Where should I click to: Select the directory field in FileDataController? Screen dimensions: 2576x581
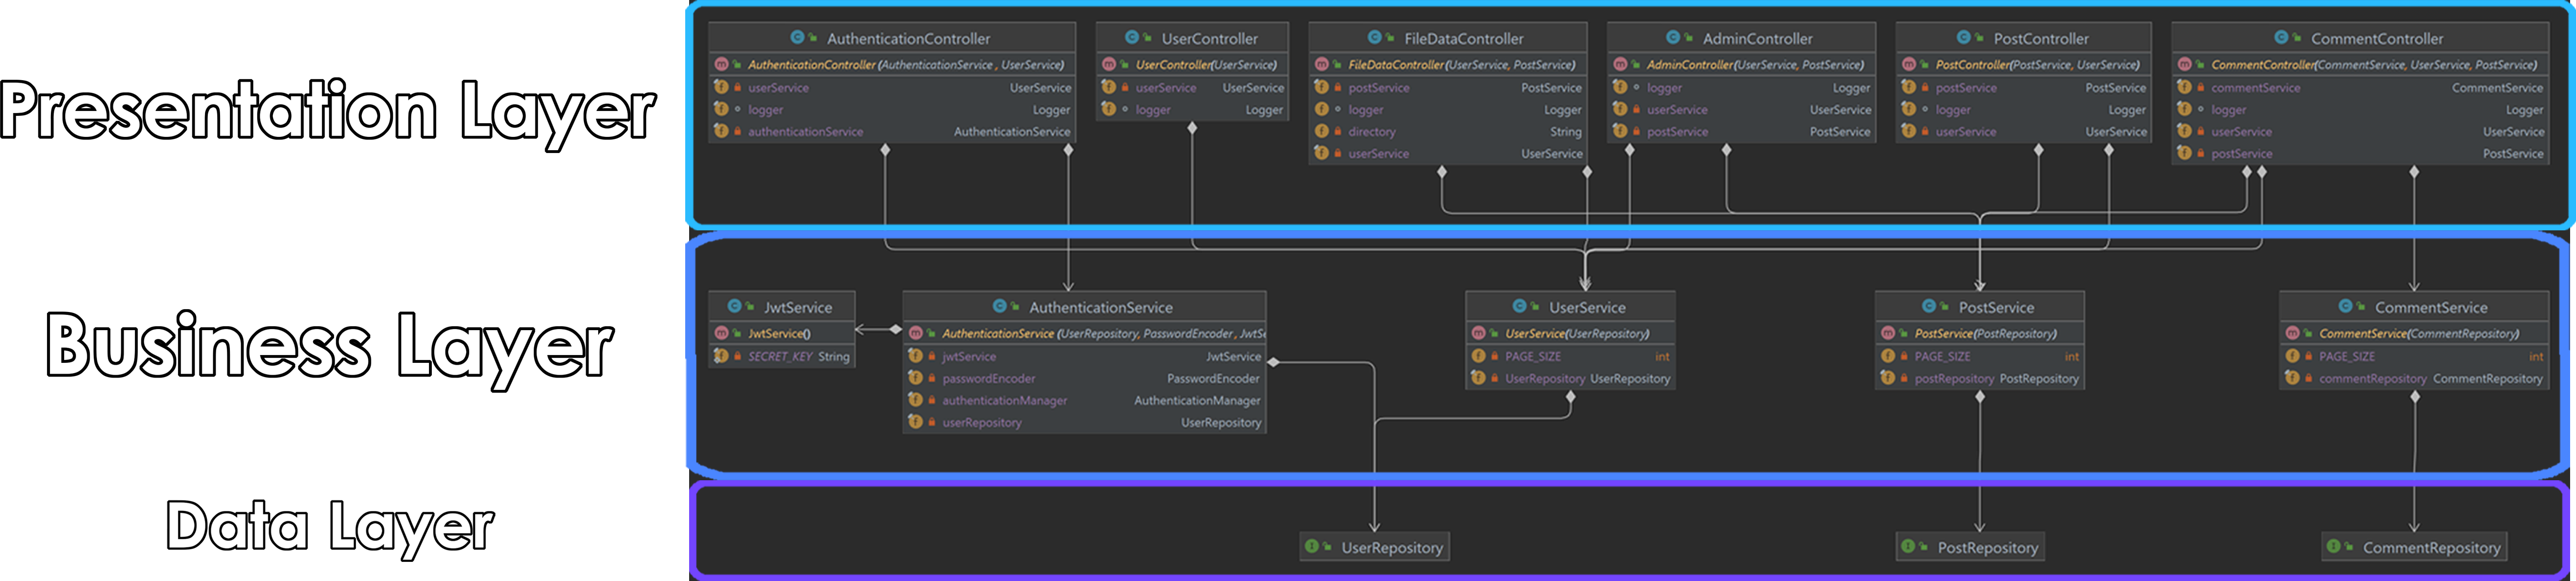point(1371,132)
